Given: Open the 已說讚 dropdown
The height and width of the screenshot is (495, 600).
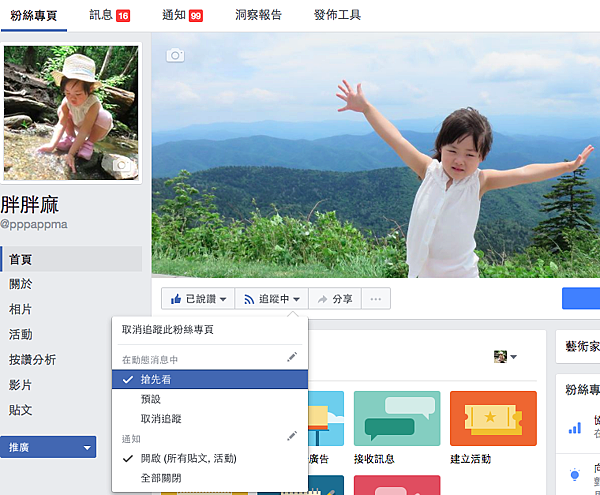Looking at the screenshot, I should tap(198, 299).
